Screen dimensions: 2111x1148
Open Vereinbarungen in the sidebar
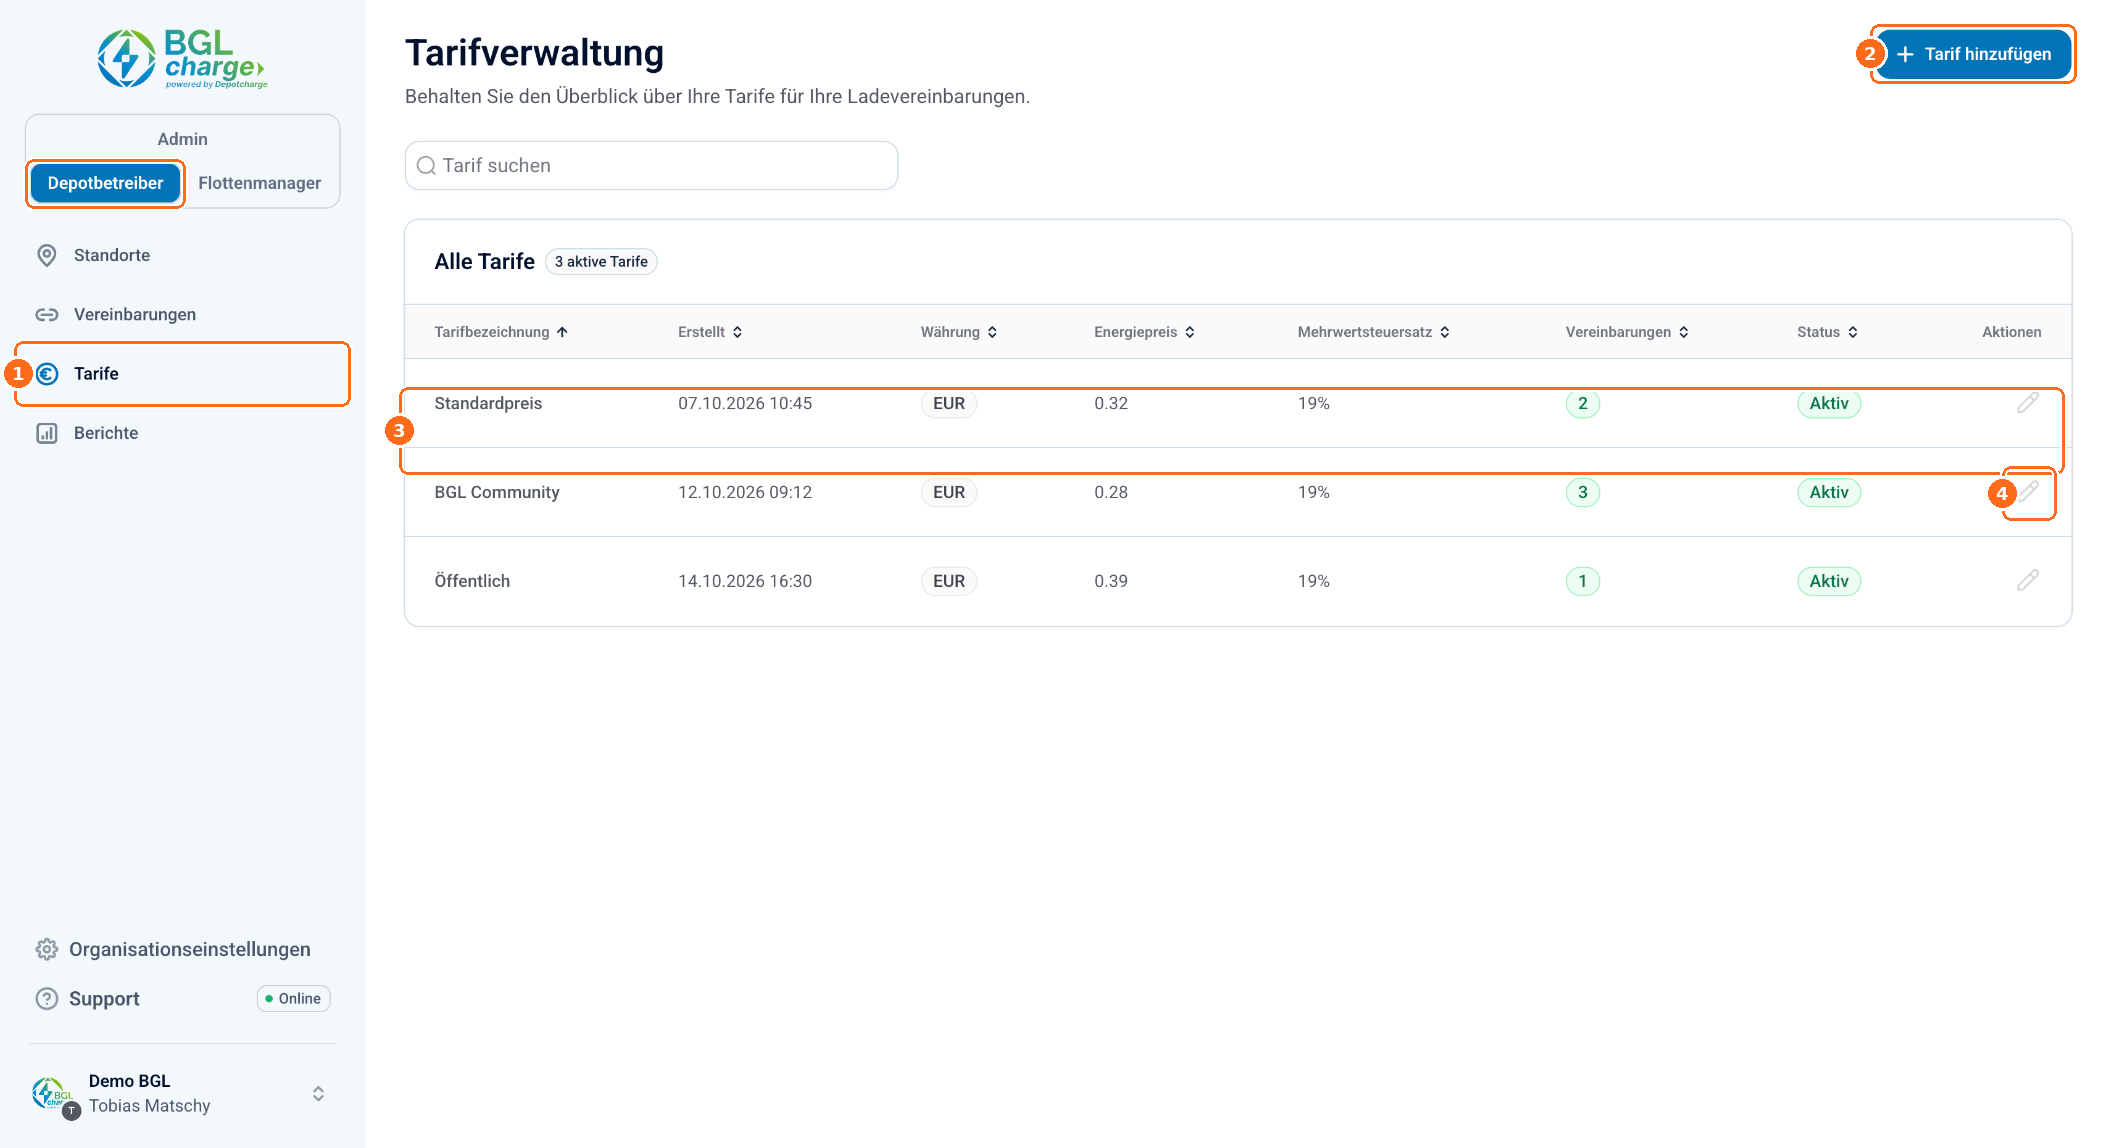[182, 314]
